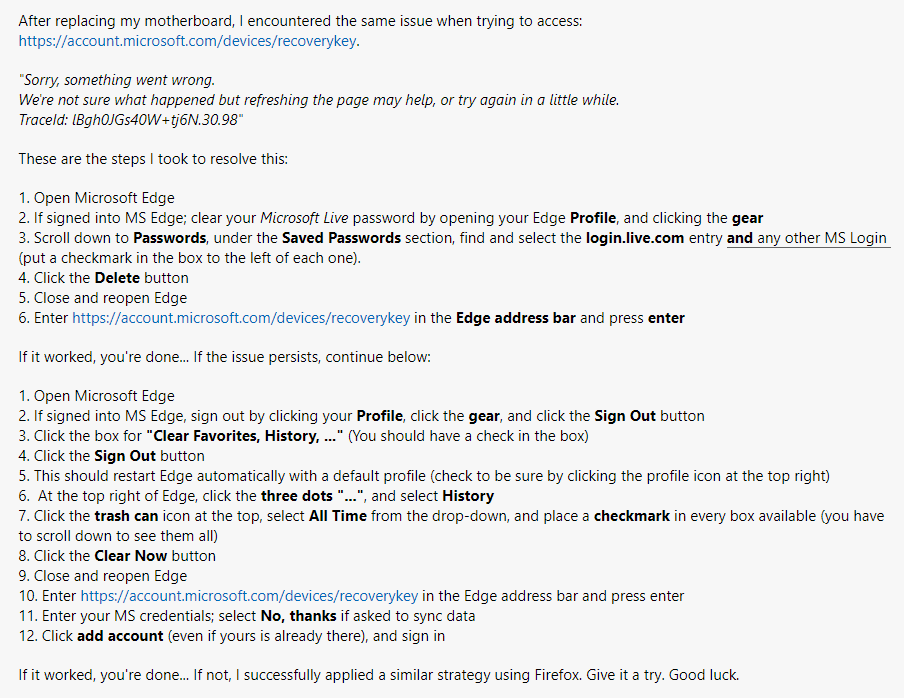Click the underlined "and any other MS Login" text

coord(807,238)
